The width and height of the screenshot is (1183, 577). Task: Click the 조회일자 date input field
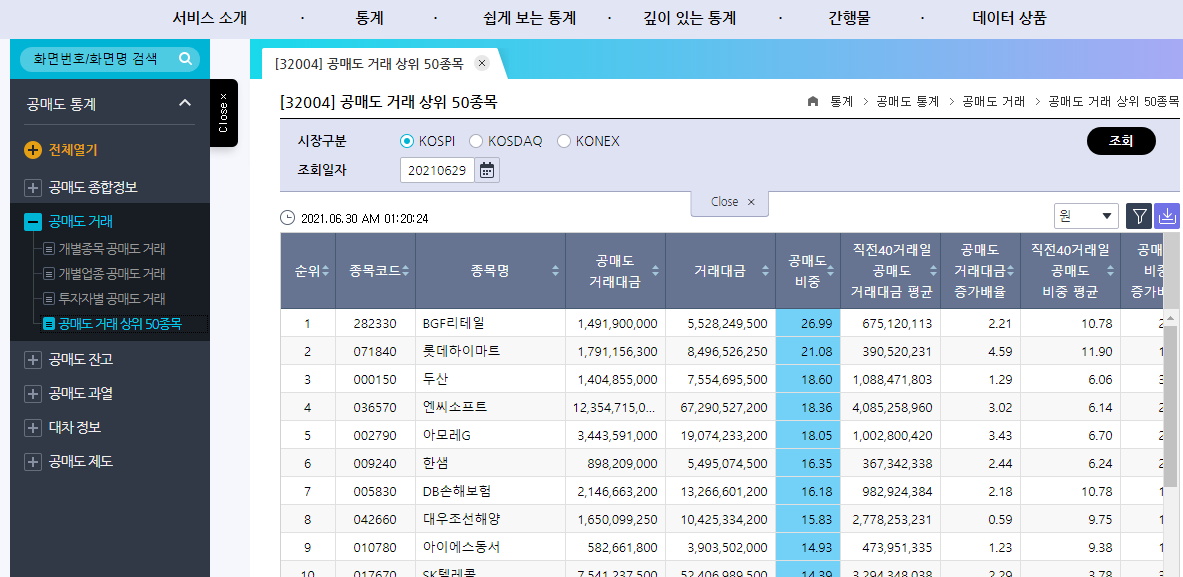point(436,170)
